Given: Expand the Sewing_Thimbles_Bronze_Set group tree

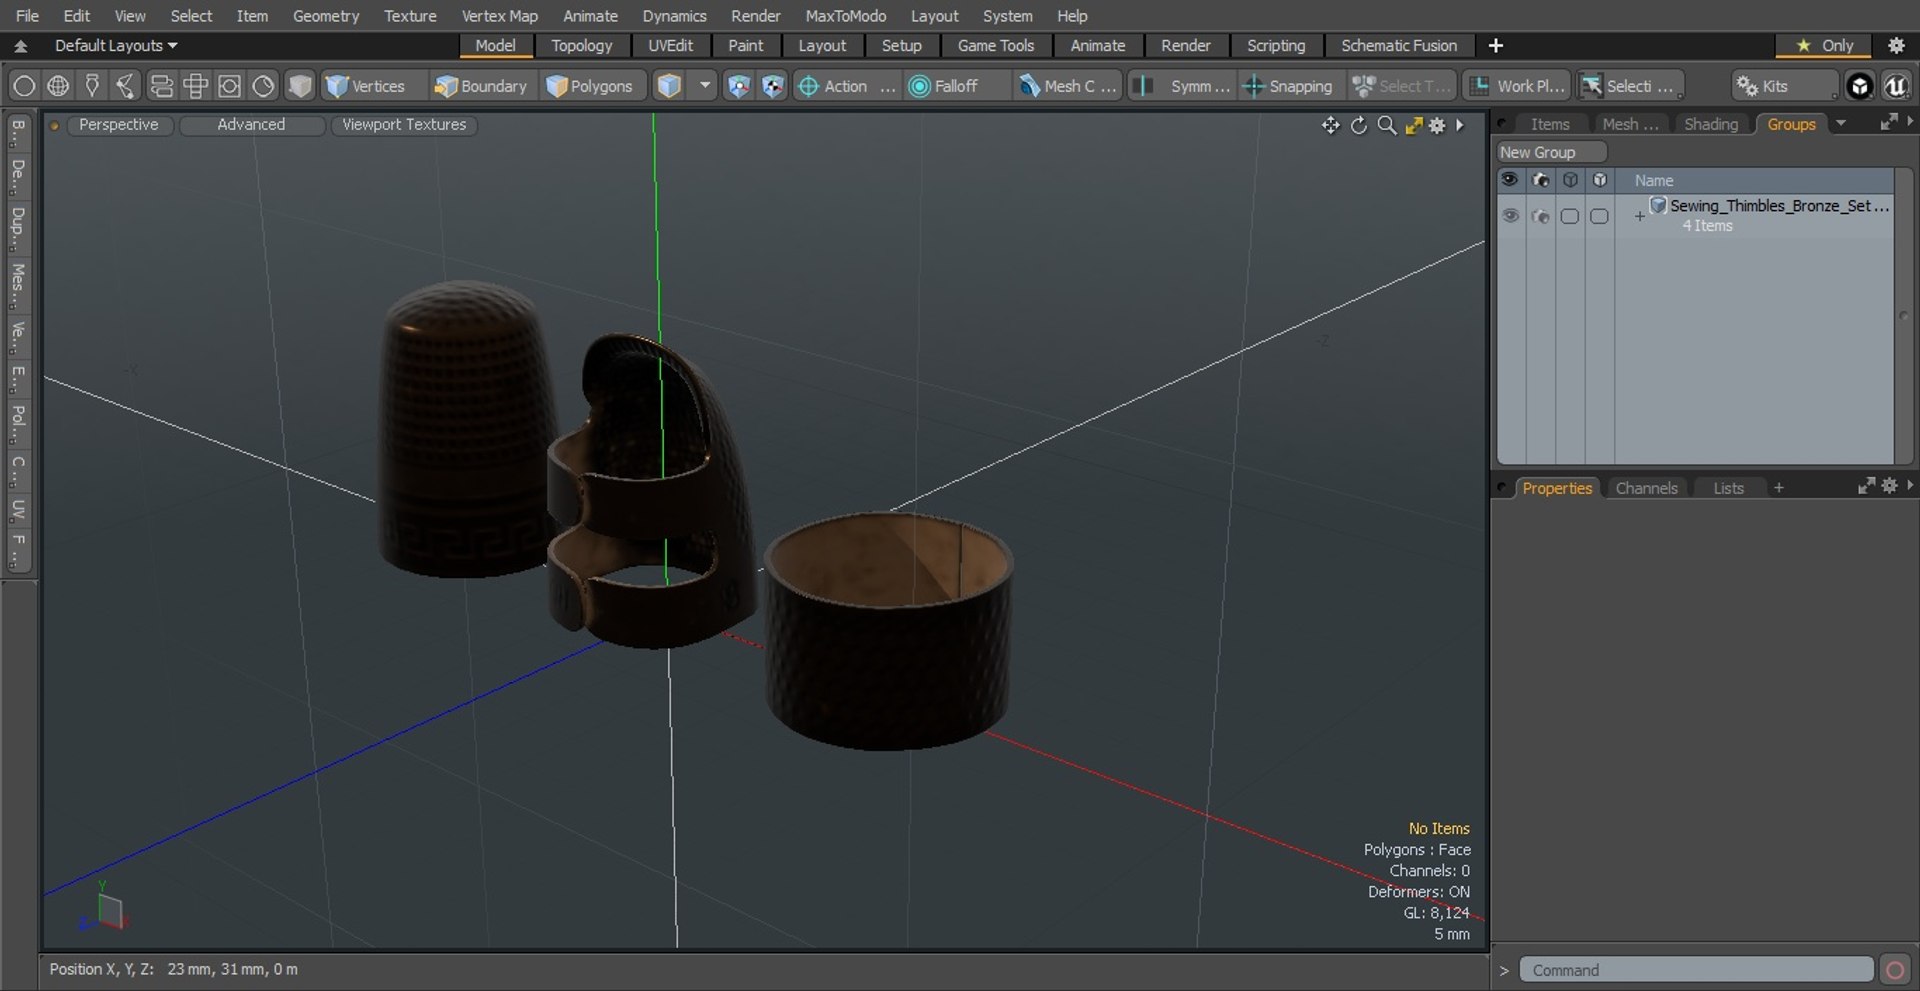Looking at the screenshot, I should click(x=1639, y=216).
